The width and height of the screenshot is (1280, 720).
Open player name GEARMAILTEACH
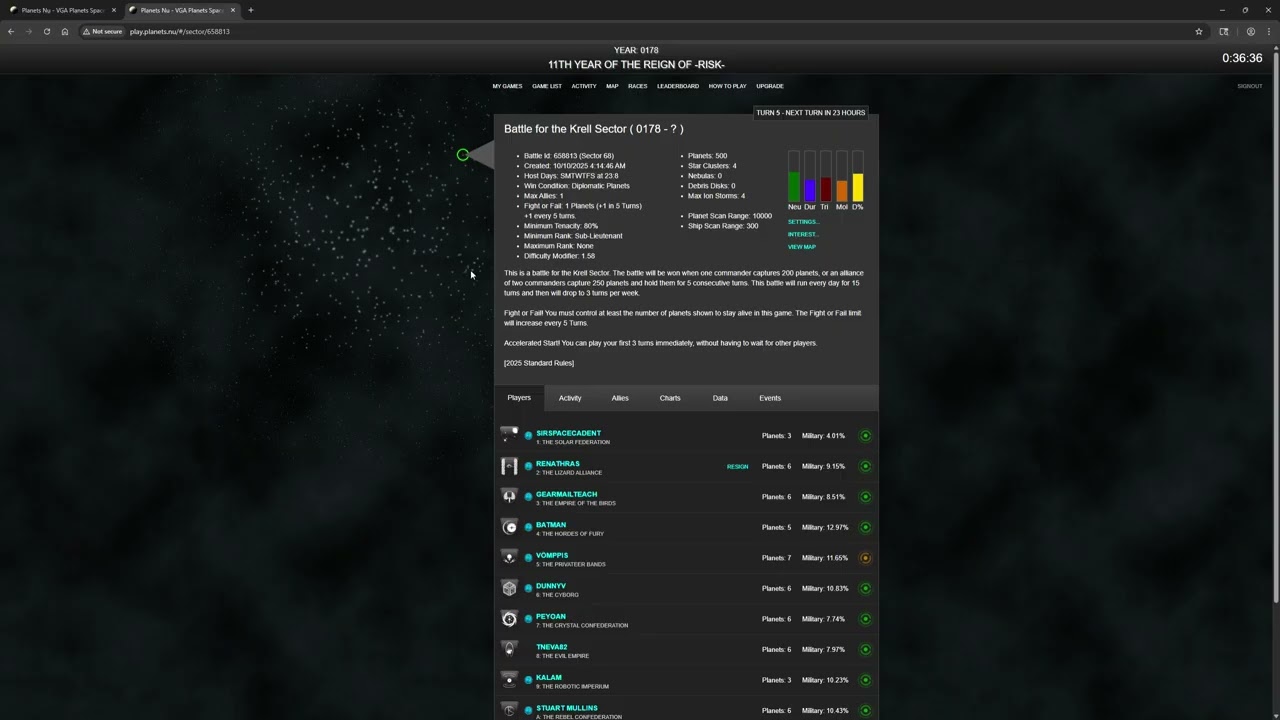click(566, 494)
